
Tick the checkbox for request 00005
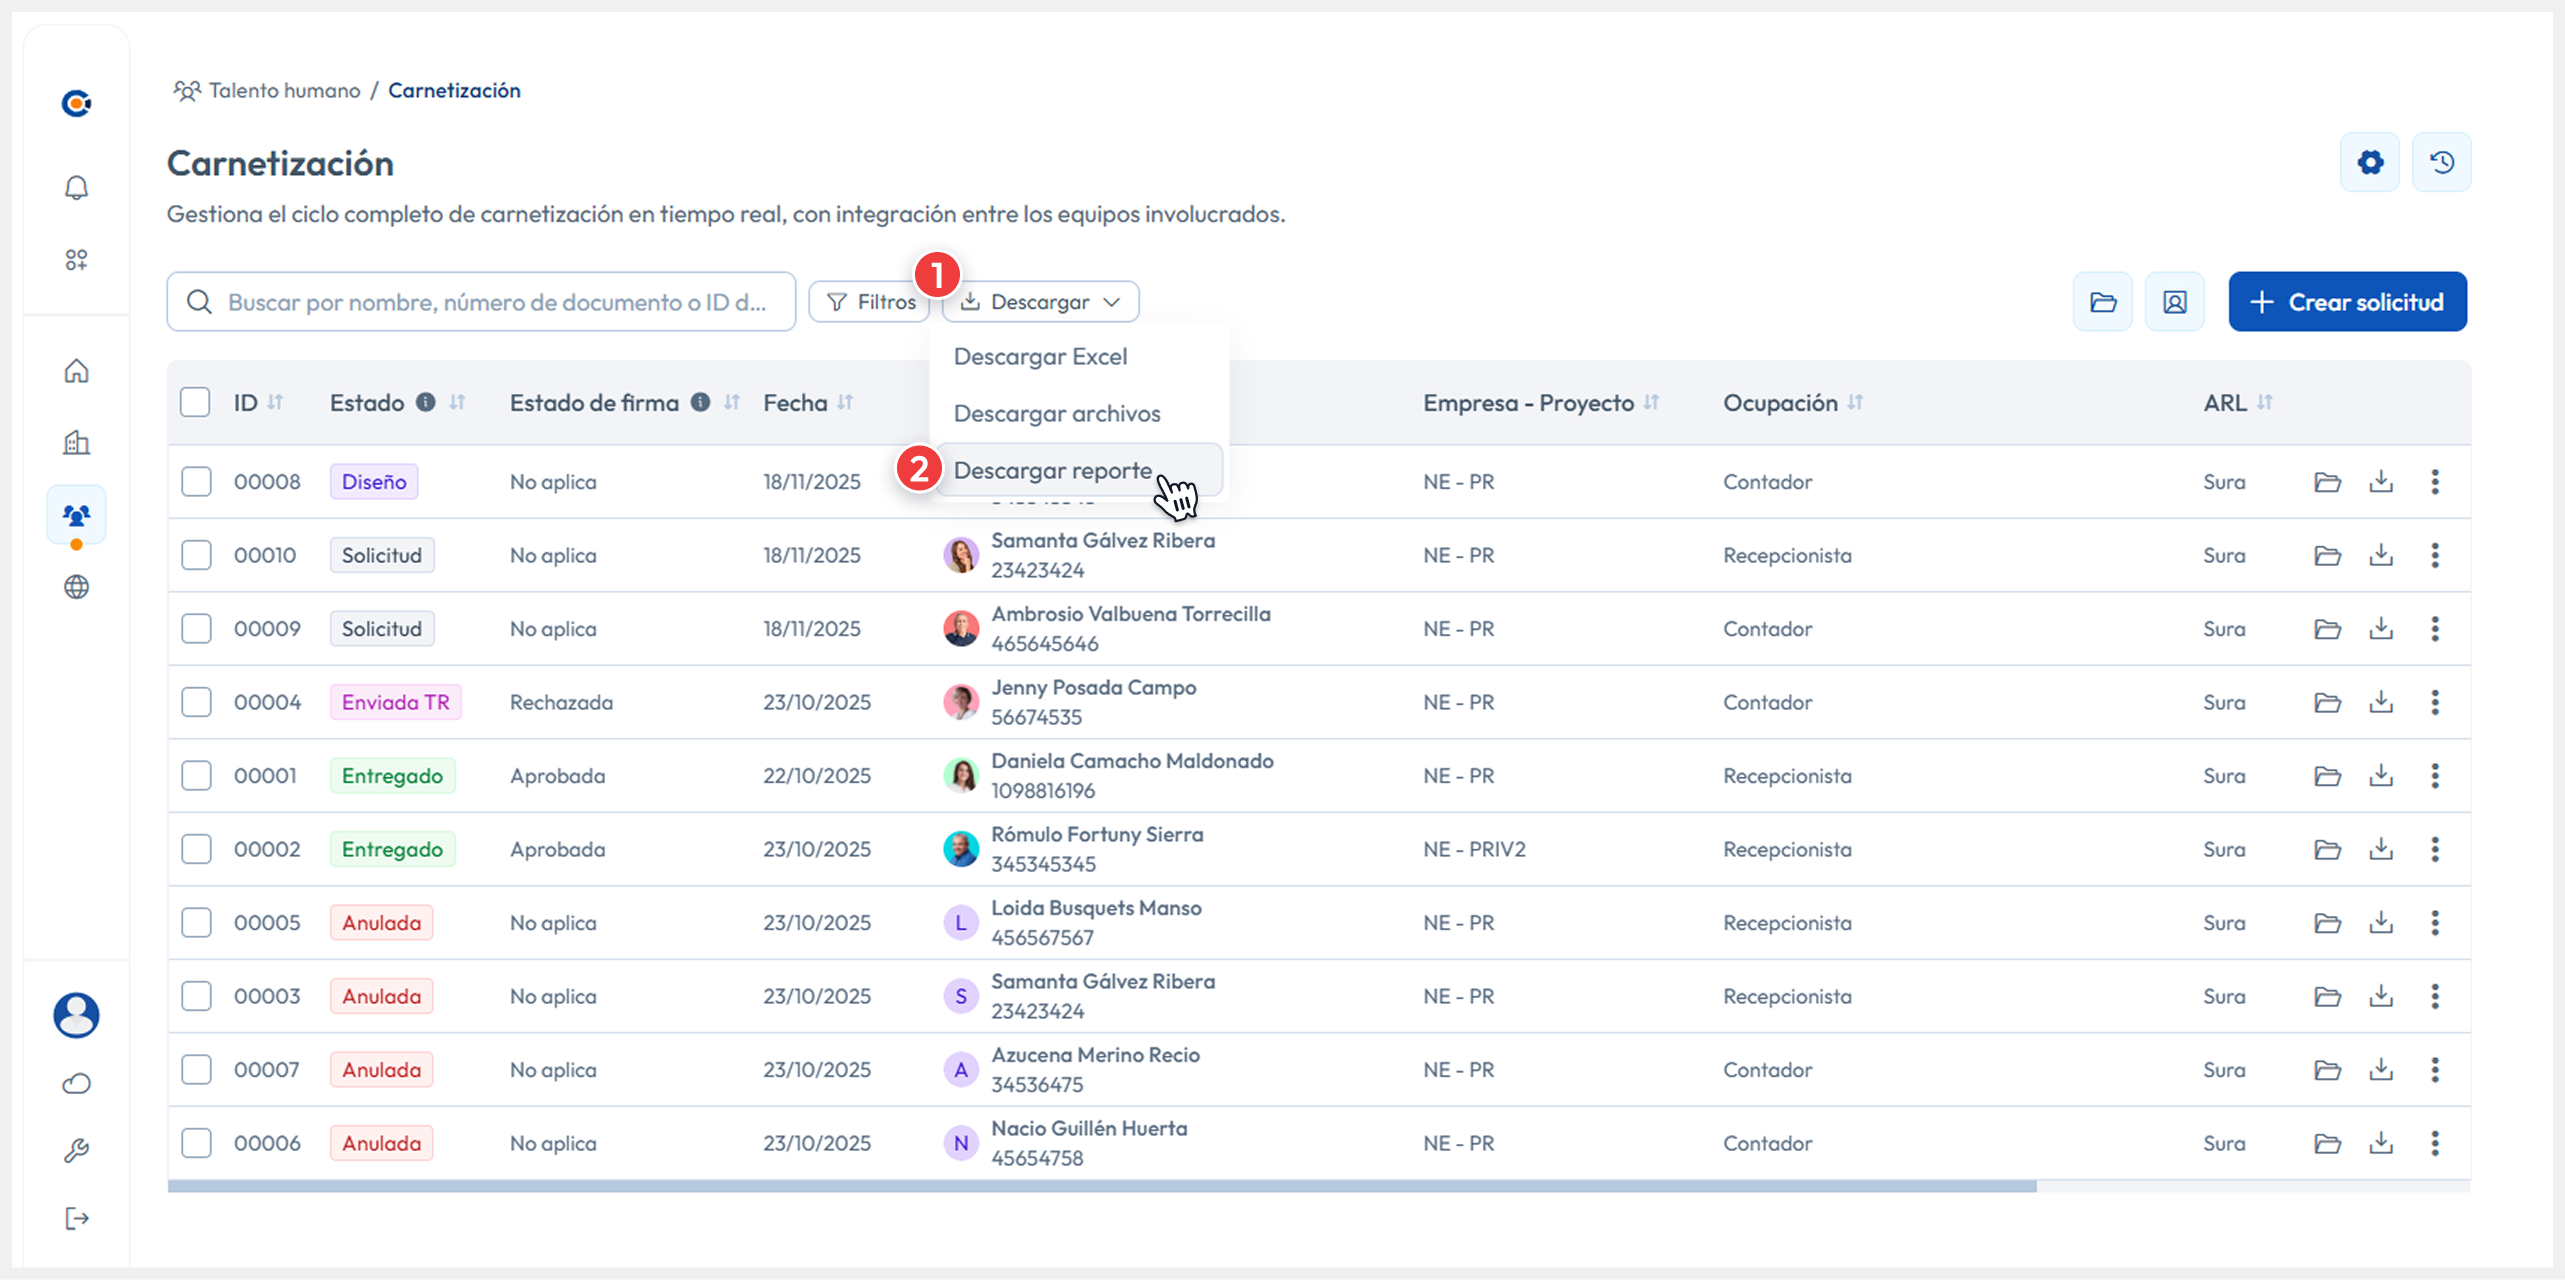(196, 922)
